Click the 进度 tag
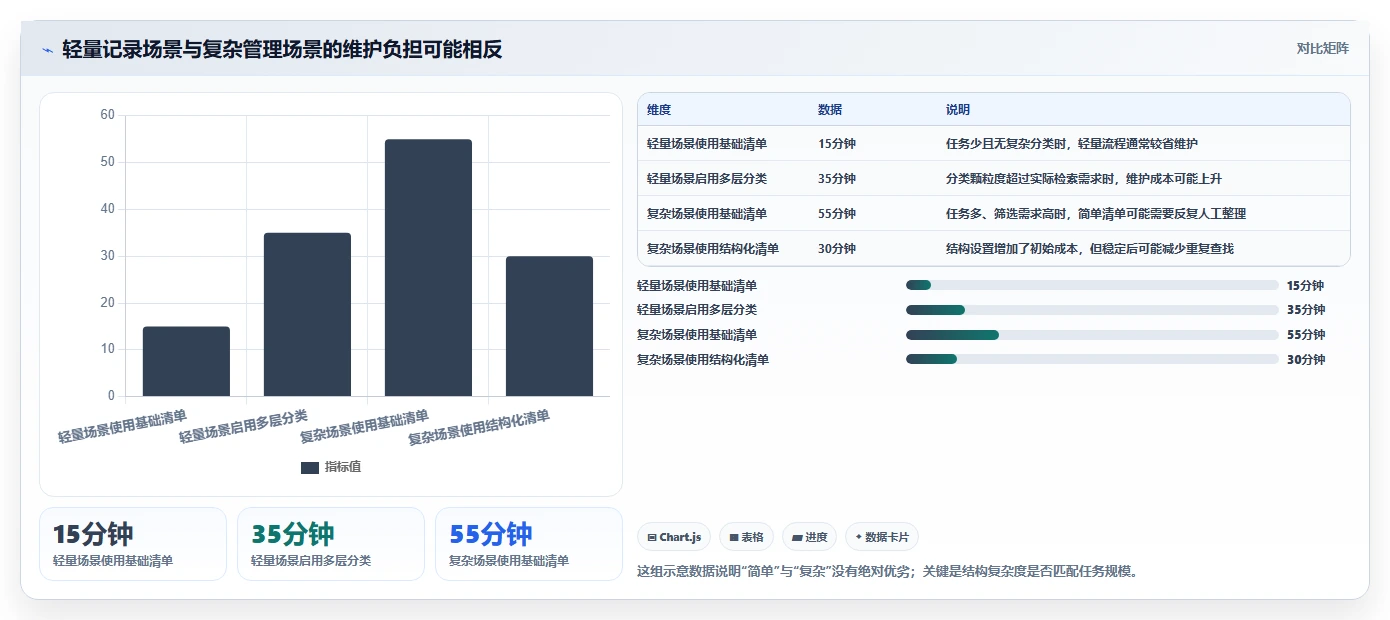The image size is (1390, 620). pos(809,537)
